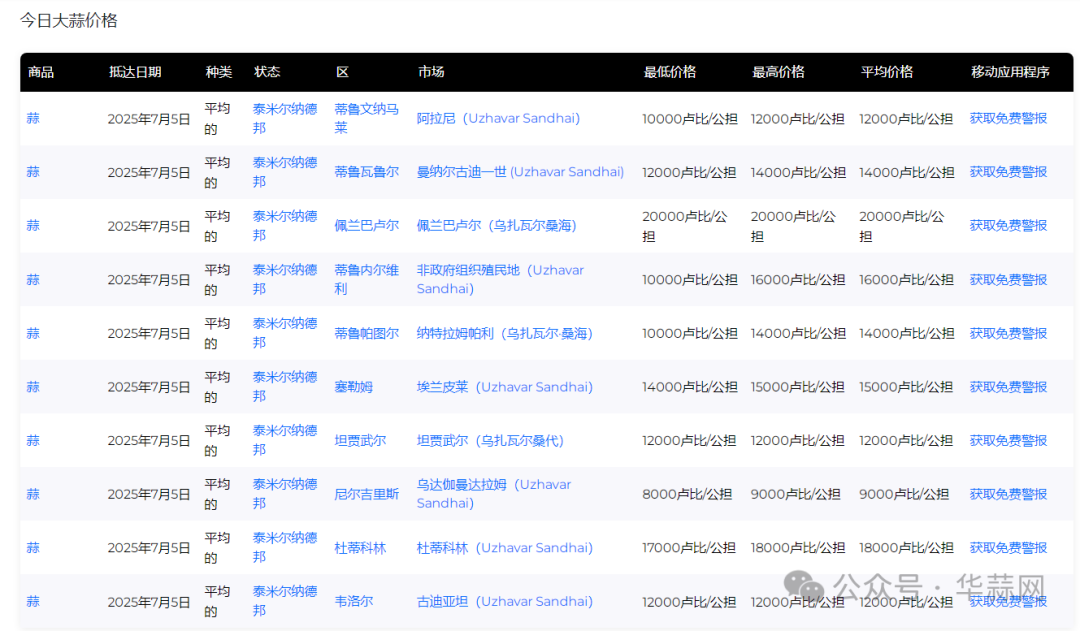Select district link 蒂鲁帕图尔
The height and width of the screenshot is (631, 1080).
pyautogui.click(x=366, y=333)
